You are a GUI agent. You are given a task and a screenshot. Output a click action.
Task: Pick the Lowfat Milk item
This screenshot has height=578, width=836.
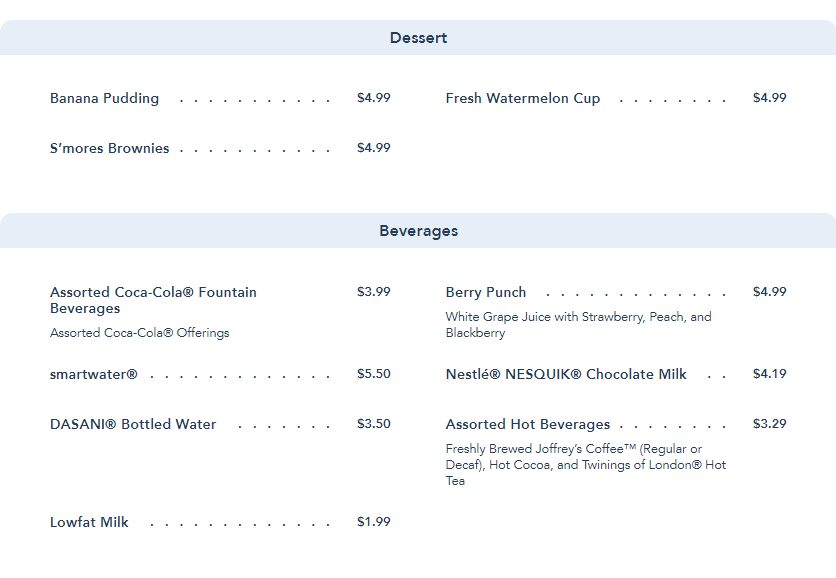pos(90,522)
